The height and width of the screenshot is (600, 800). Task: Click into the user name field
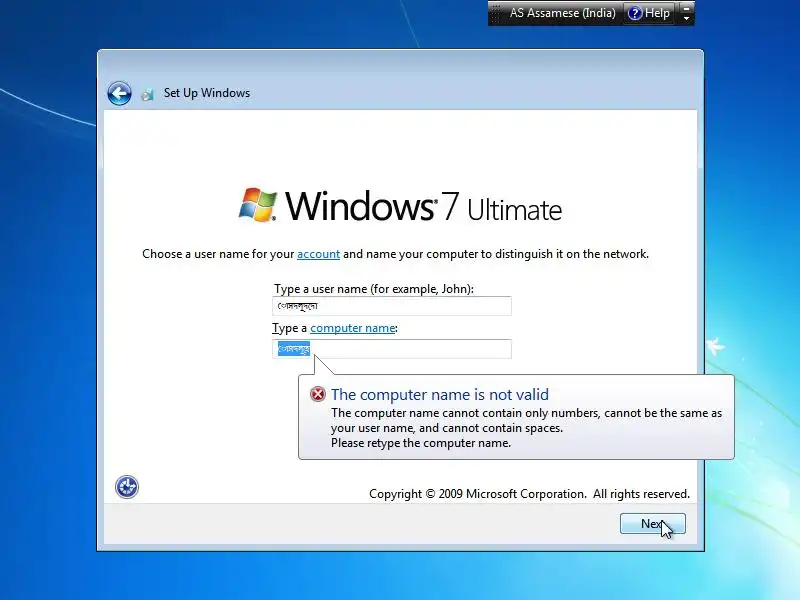[x=392, y=306]
